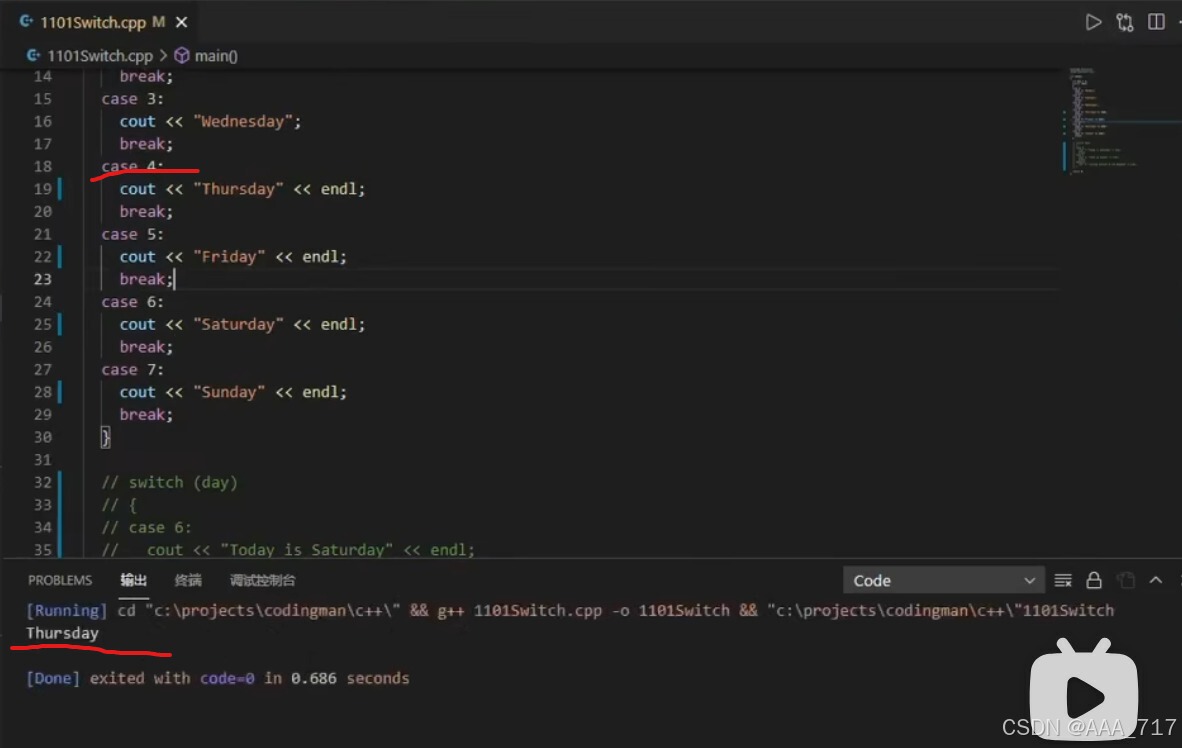The height and width of the screenshot is (748, 1182).
Task: Switch to the 终端 terminal tab
Action: (188, 580)
